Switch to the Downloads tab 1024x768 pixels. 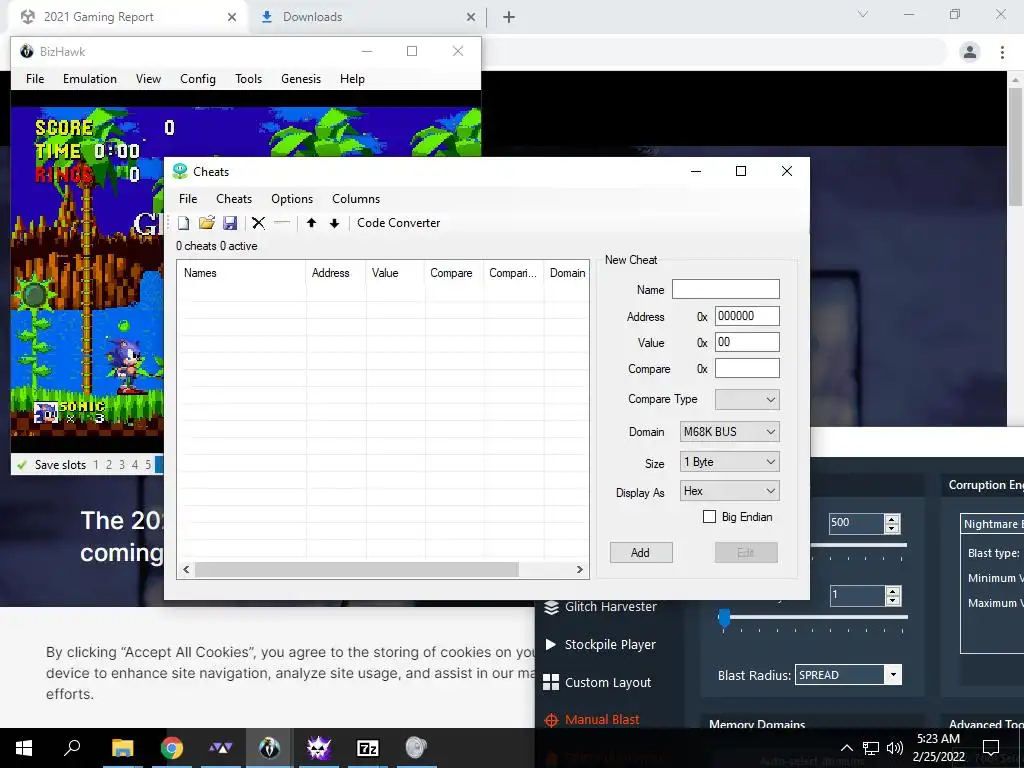(366, 17)
